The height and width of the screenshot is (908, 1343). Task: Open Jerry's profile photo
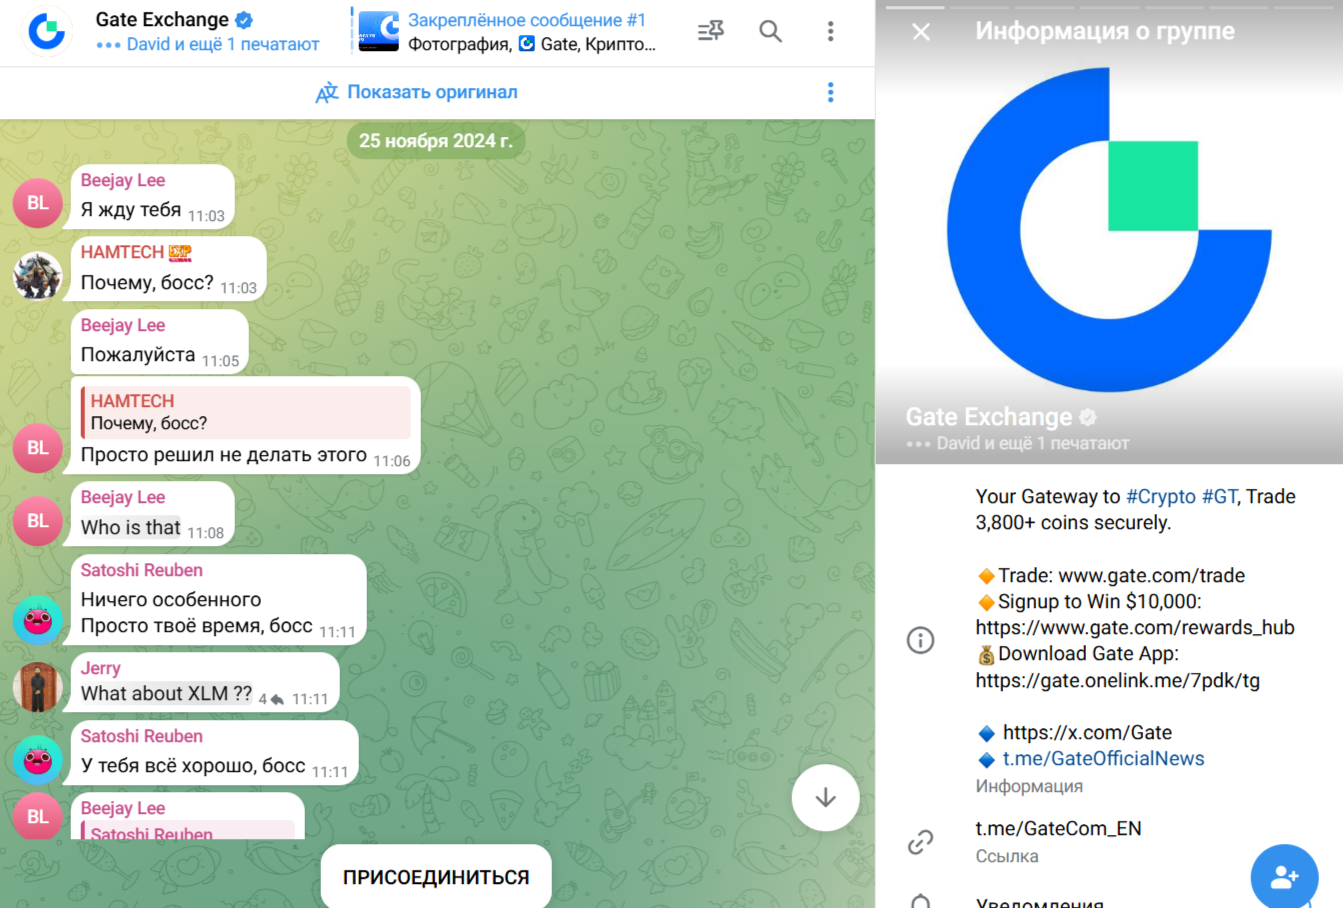38,687
